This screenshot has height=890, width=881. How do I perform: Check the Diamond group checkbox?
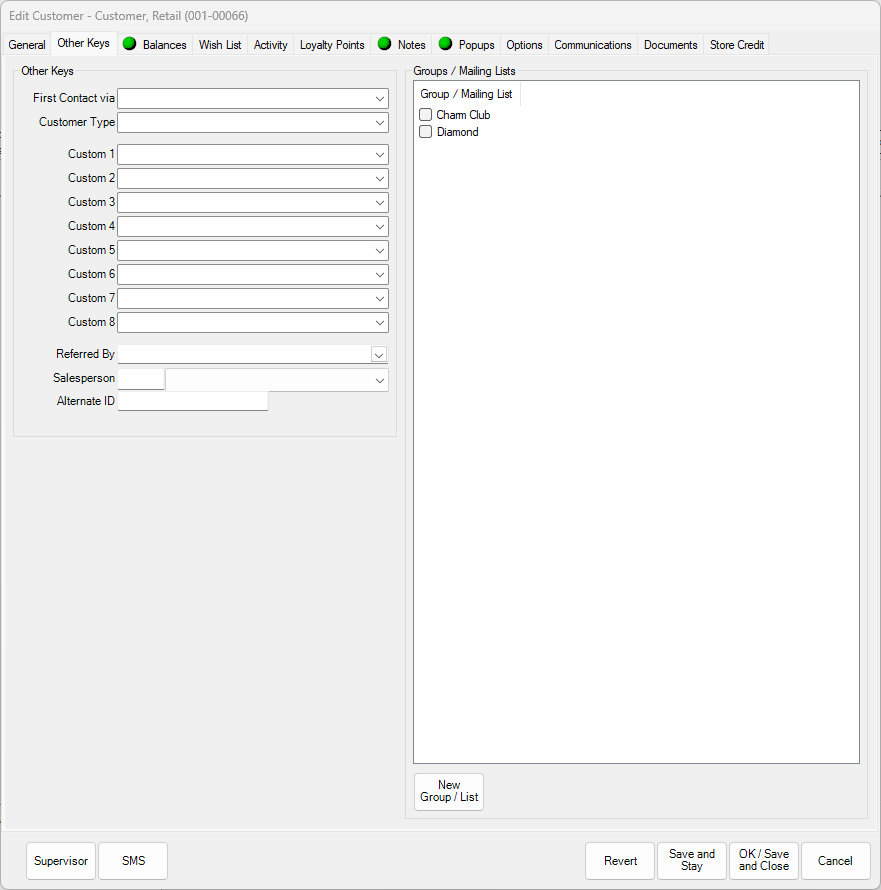coord(425,131)
